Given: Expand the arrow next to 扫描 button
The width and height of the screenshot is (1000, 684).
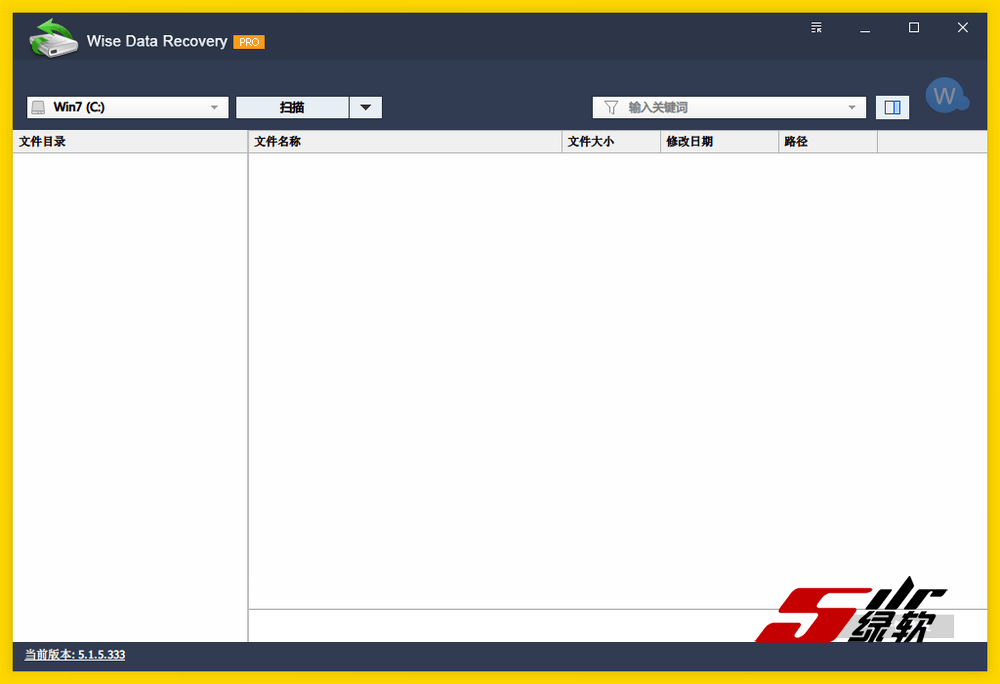Looking at the screenshot, I should click(x=365, y=107).
